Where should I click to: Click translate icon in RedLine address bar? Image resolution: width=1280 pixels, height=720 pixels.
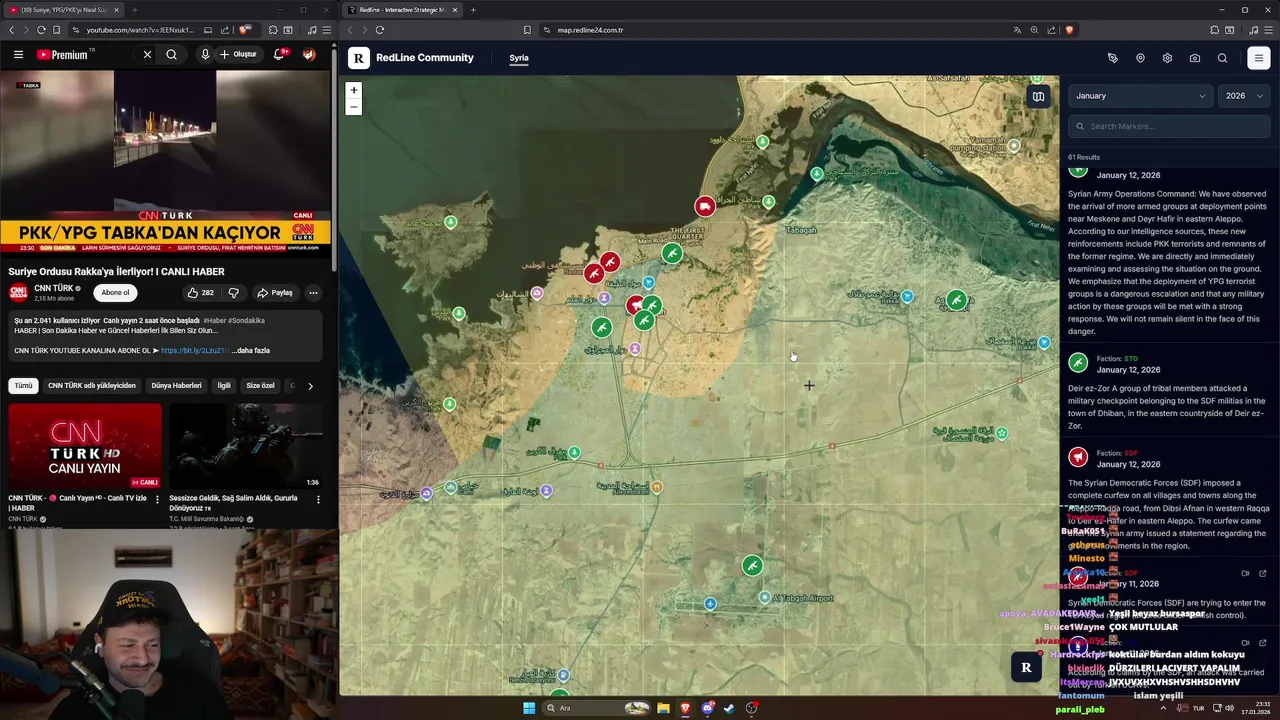1017,30
